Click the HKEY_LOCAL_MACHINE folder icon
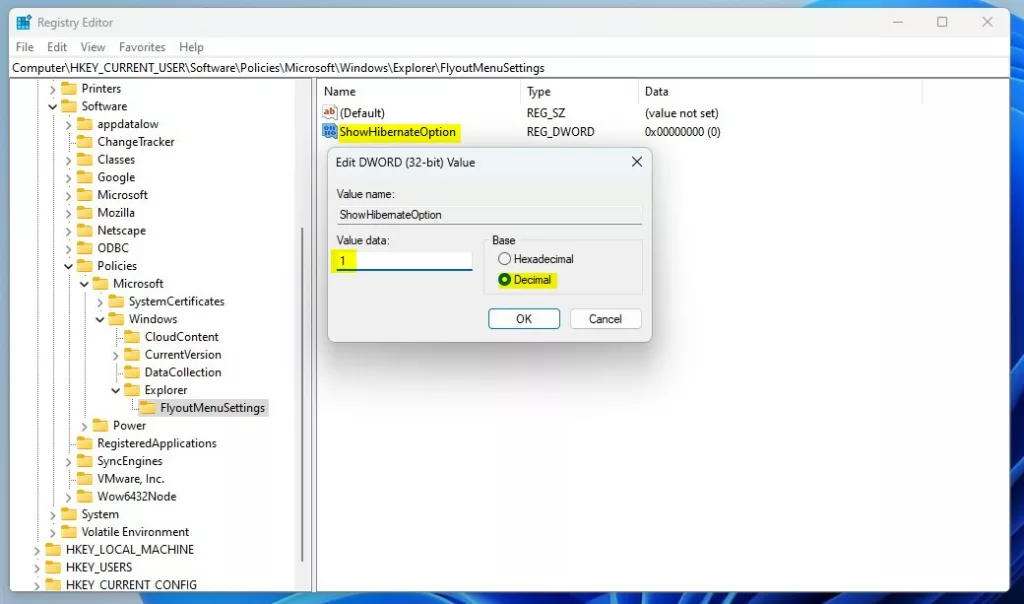1024x604 pixels. [54, 550]
